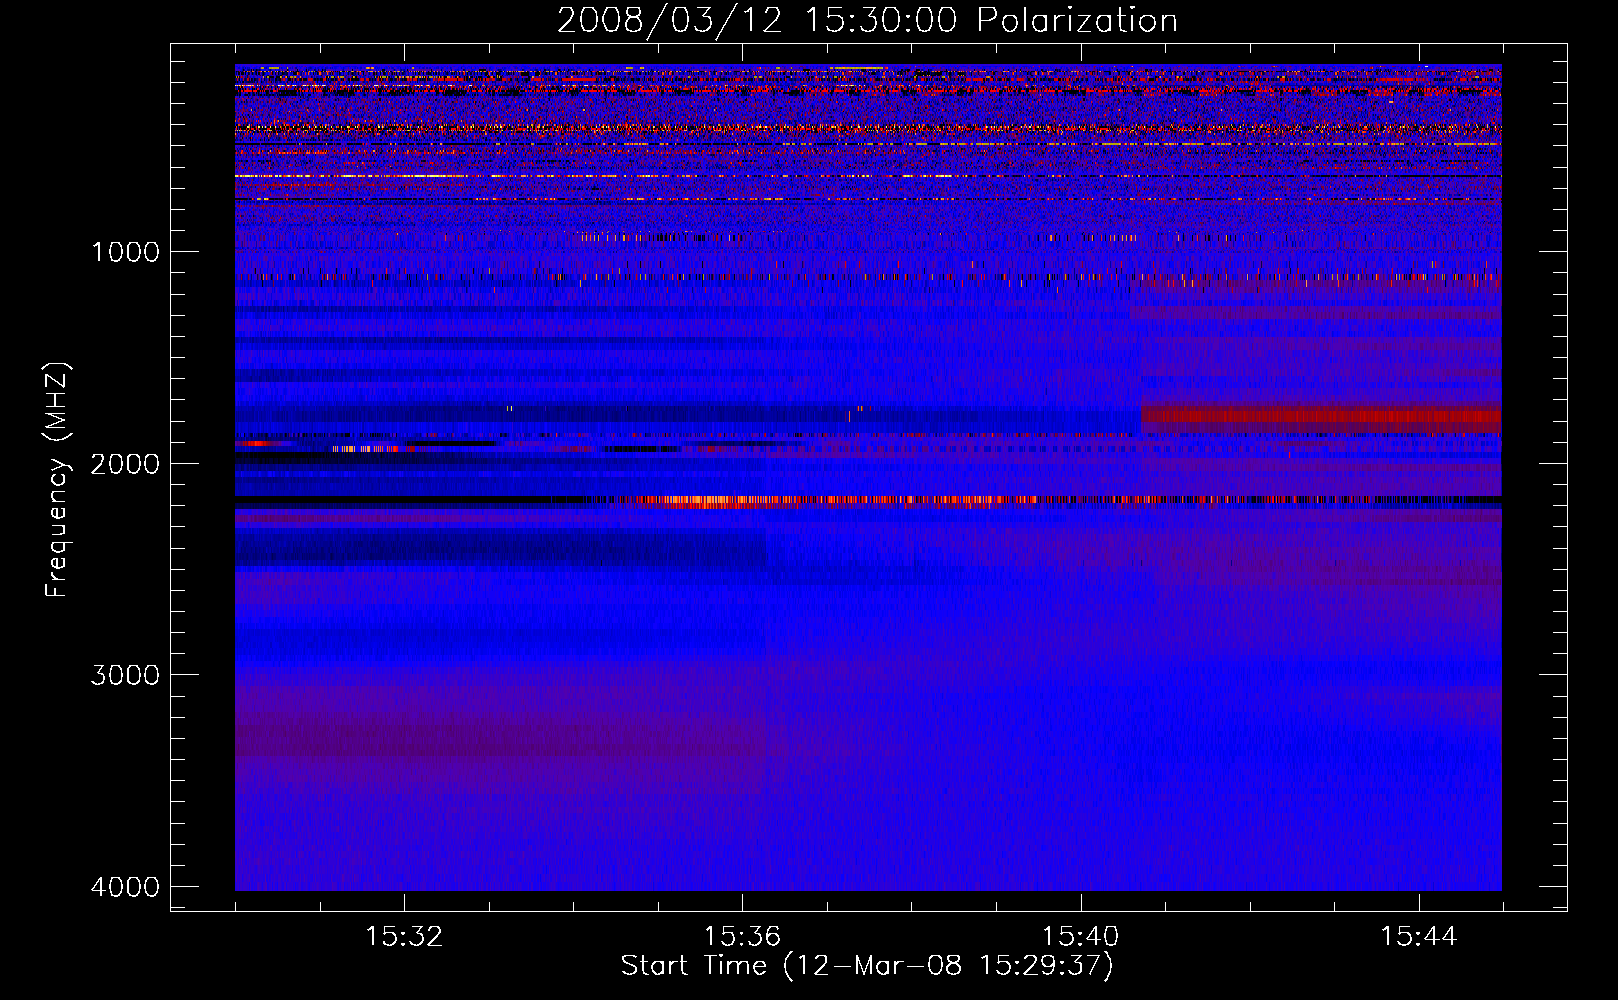
Task: Click the 15:36 time tick label
Action: (742, 937)
